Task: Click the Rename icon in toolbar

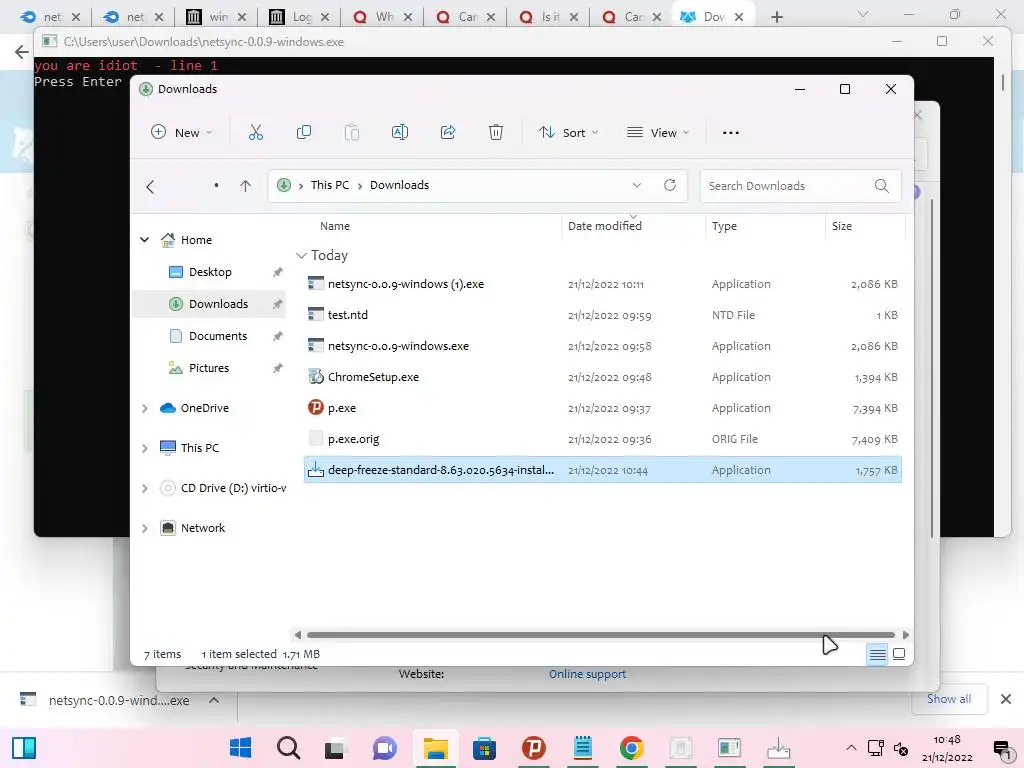Action: point(400,133)
